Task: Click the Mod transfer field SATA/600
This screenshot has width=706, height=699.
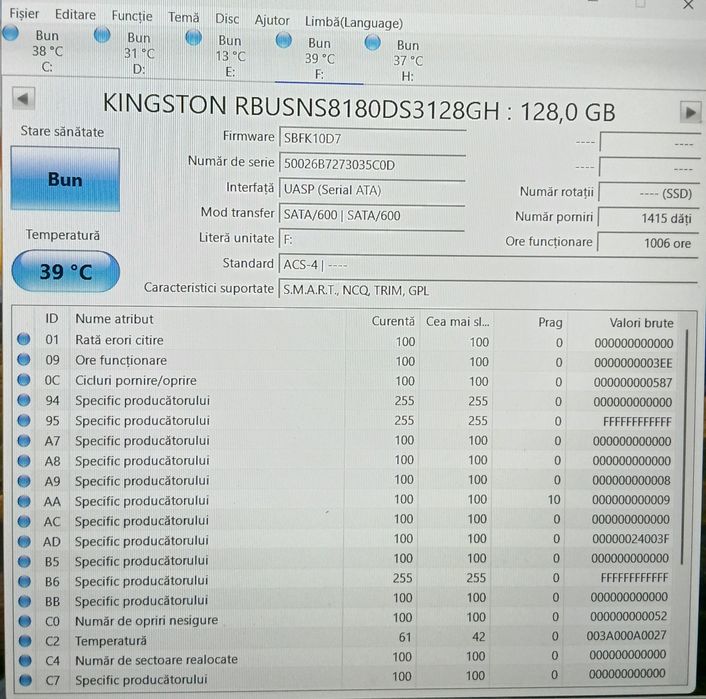Action: (x=372, y=215)
